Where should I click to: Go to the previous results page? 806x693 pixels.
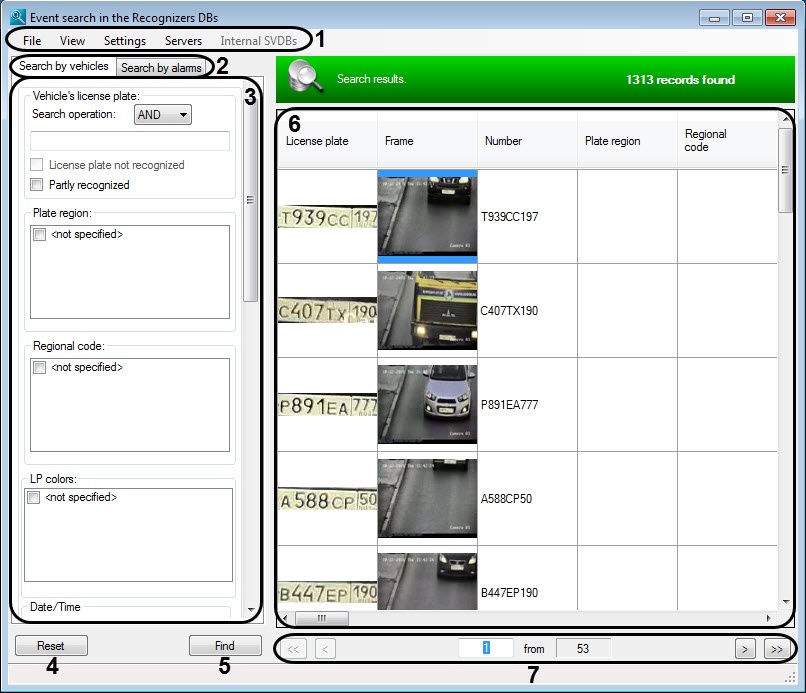pos(325,648)
